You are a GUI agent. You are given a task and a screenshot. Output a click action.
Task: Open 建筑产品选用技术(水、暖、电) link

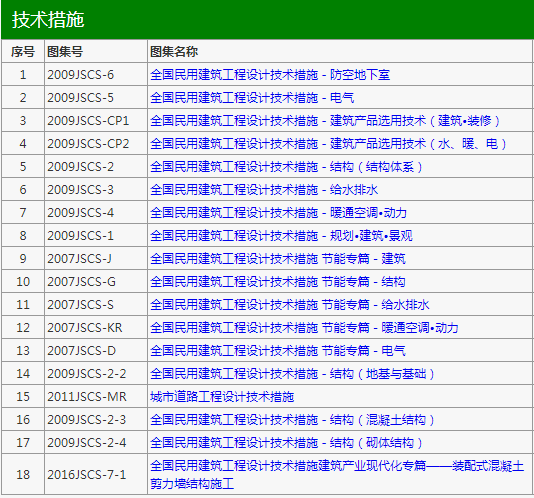point(328,144)
